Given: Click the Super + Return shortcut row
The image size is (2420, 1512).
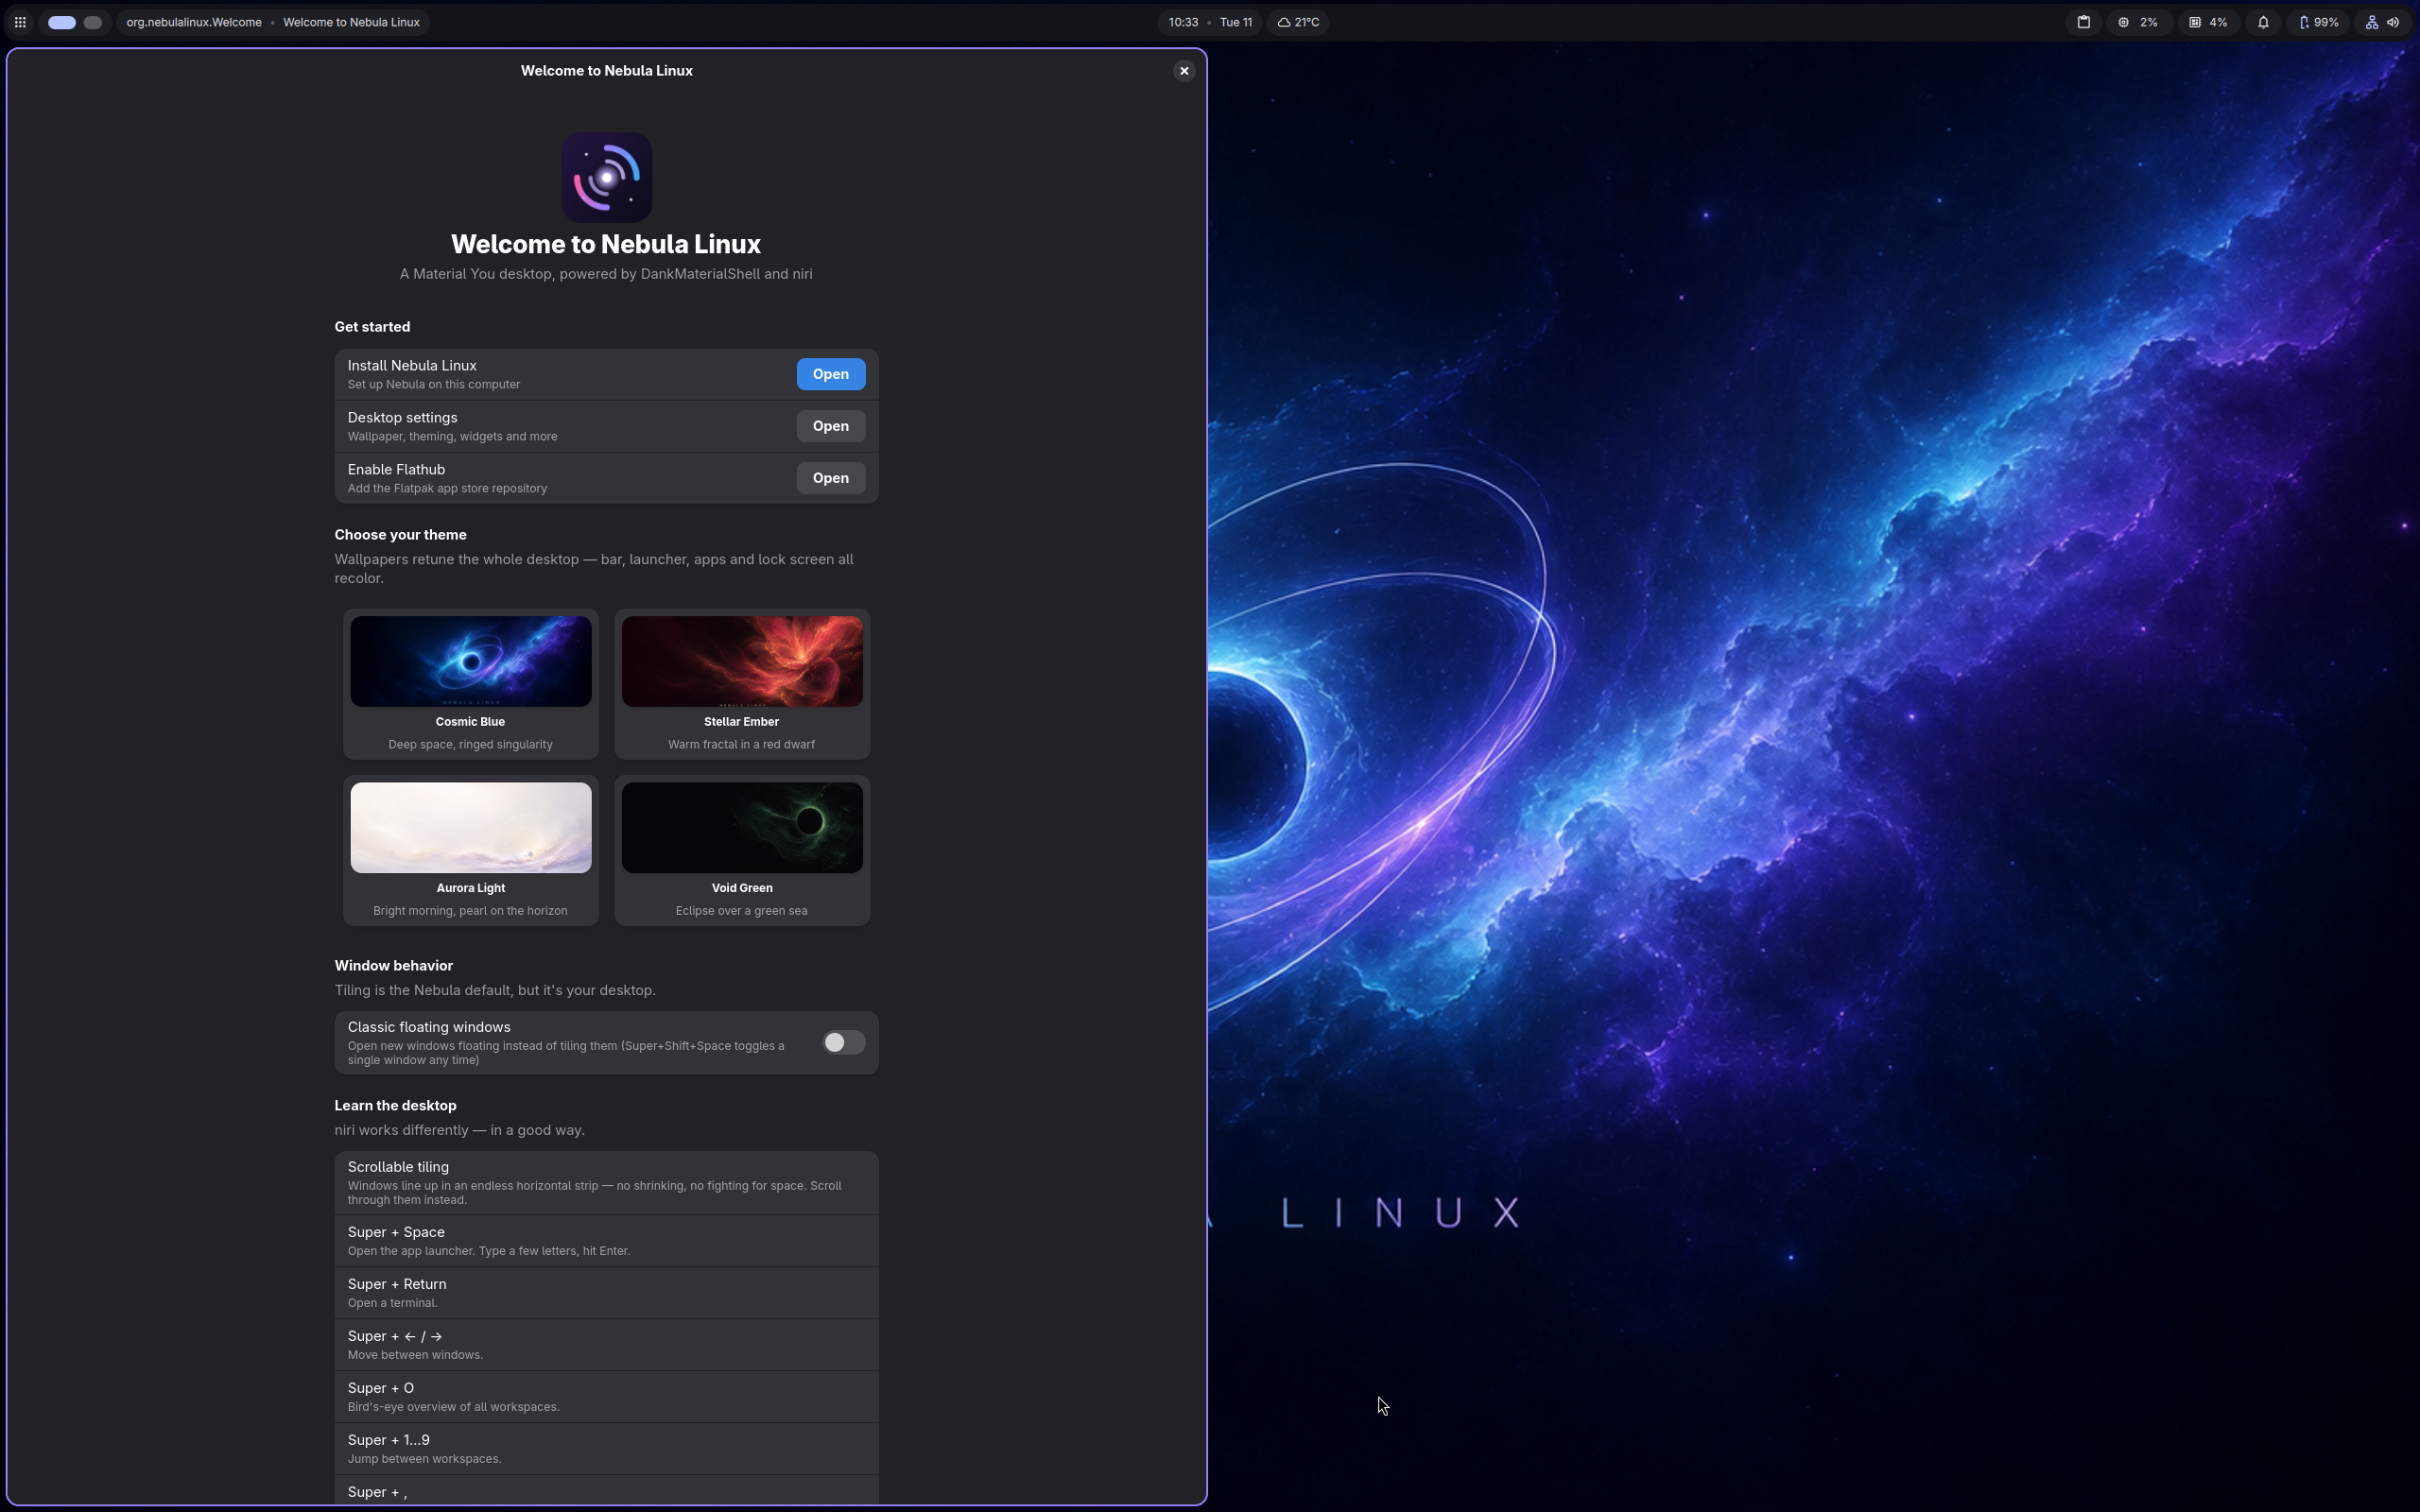Looking at the screenshot, I should click(606, 1293).
